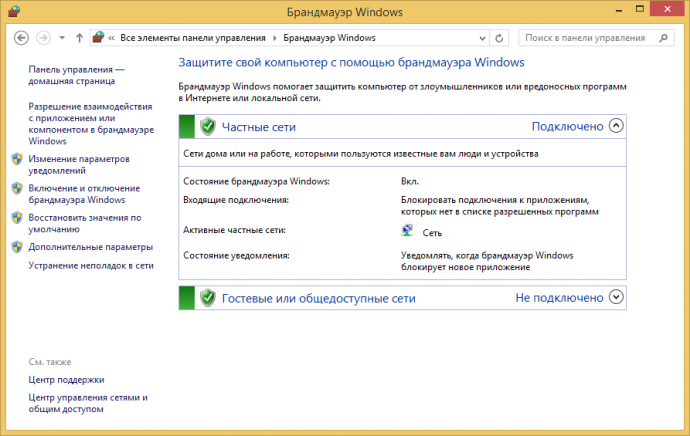Screen dimensions: 690x436
Task: Click the magnifier search icon
Action: 663,38
